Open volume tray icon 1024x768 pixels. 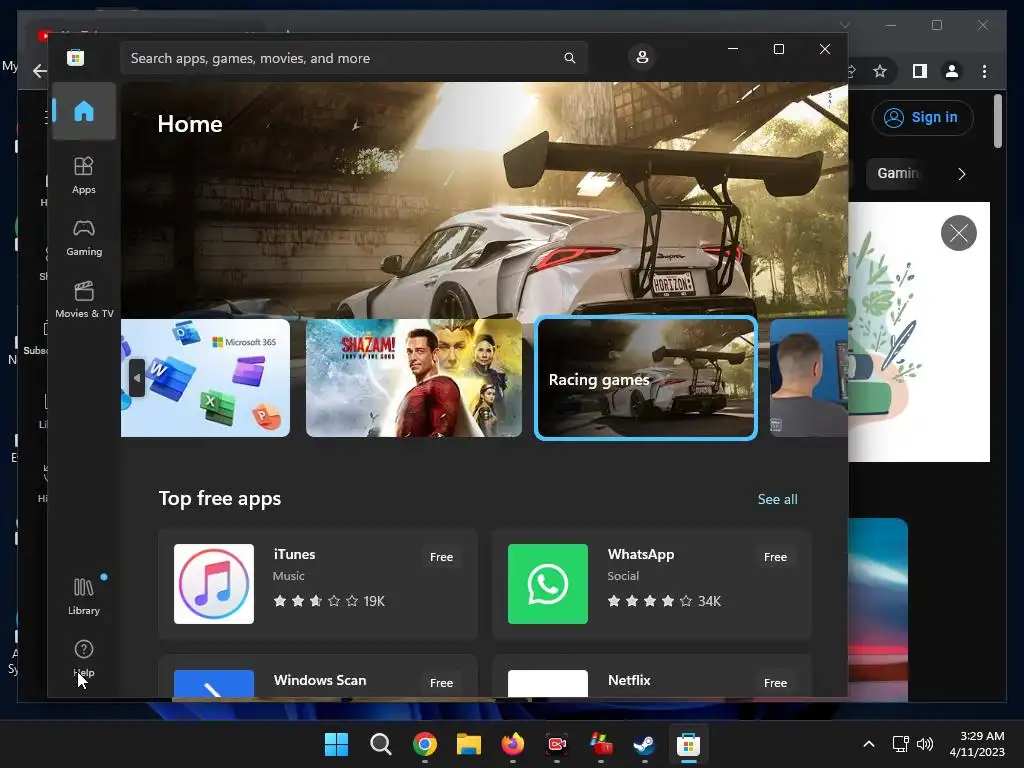[925, 744]
